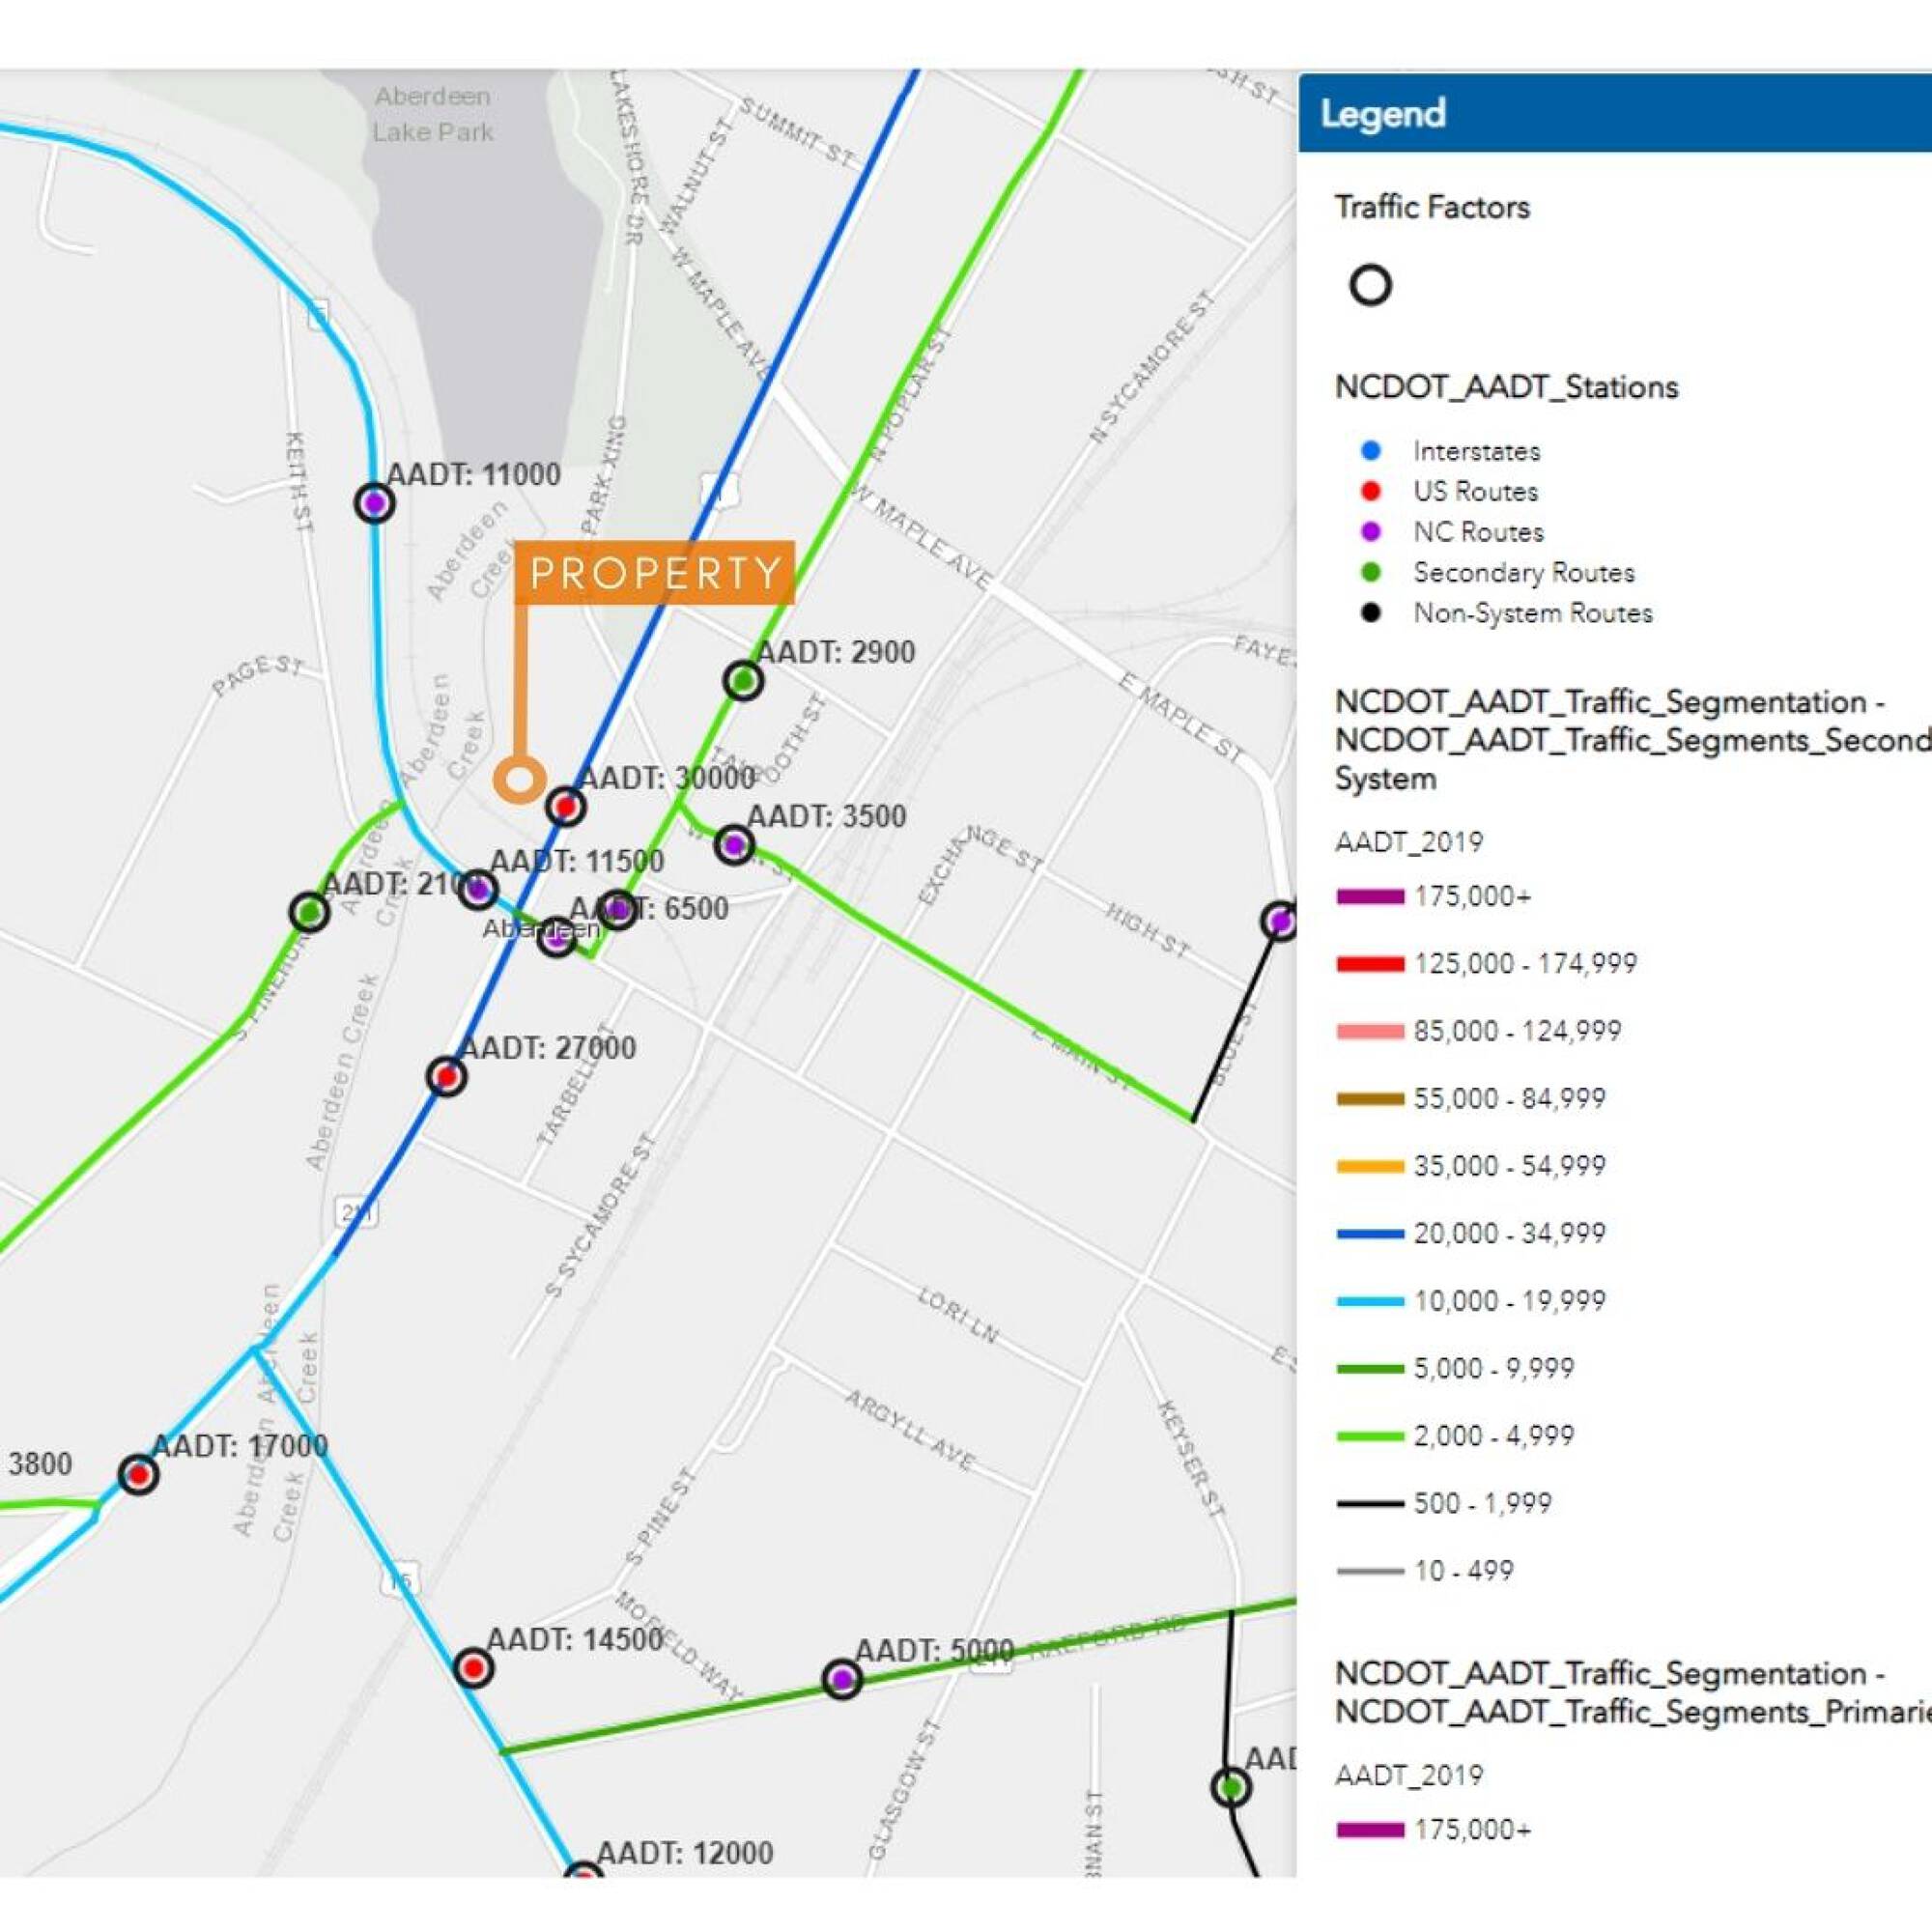Select the AADT 5000 station on Raeford Rd
Screen dimensions: 1932x1932
coord(842,1679)
